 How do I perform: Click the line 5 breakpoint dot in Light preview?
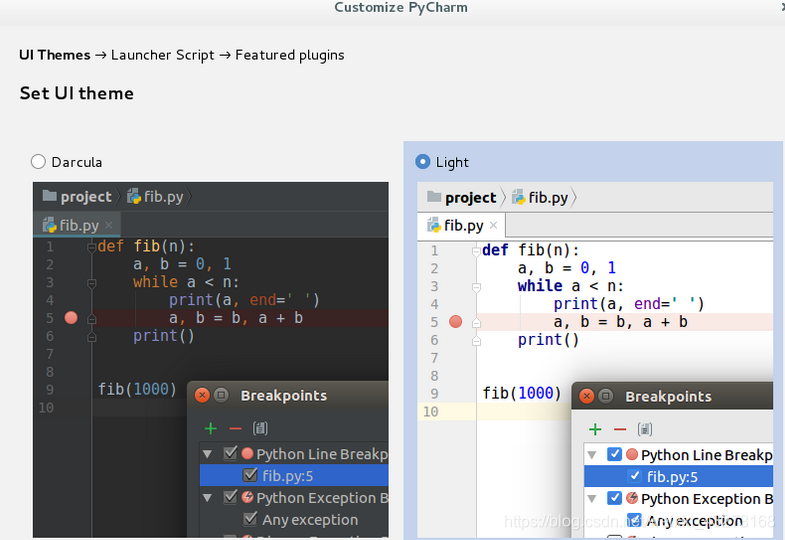coord(456,322)
